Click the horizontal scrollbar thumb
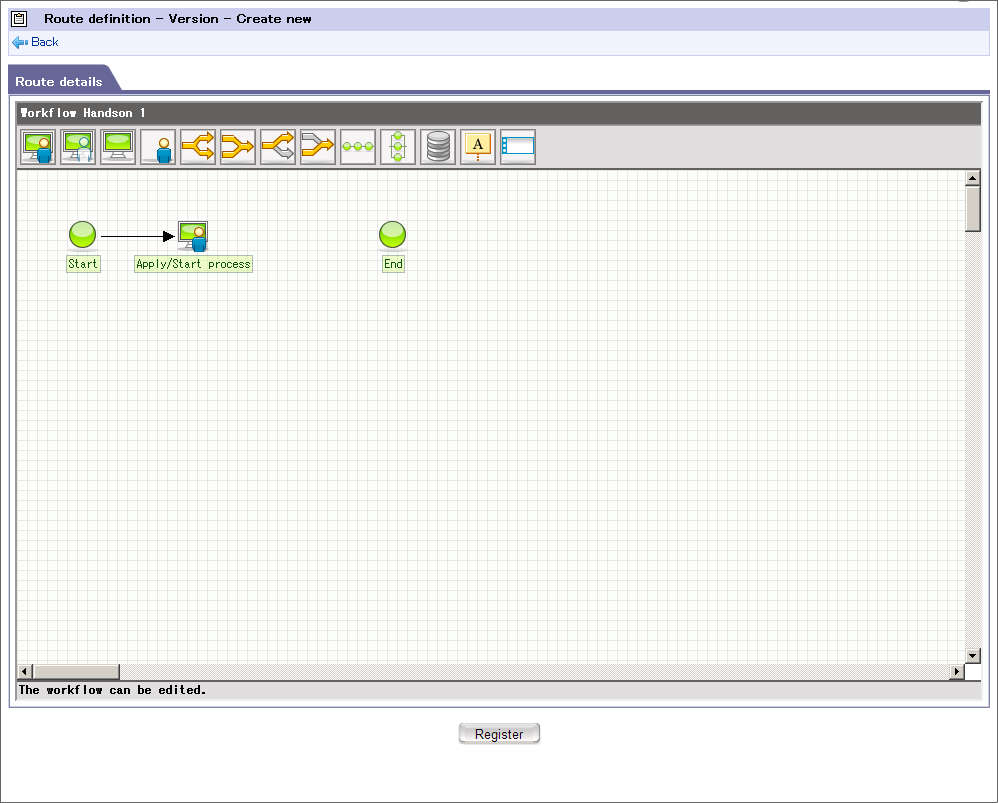The height and width of the screenshot is (803, 998). [76, 671]
